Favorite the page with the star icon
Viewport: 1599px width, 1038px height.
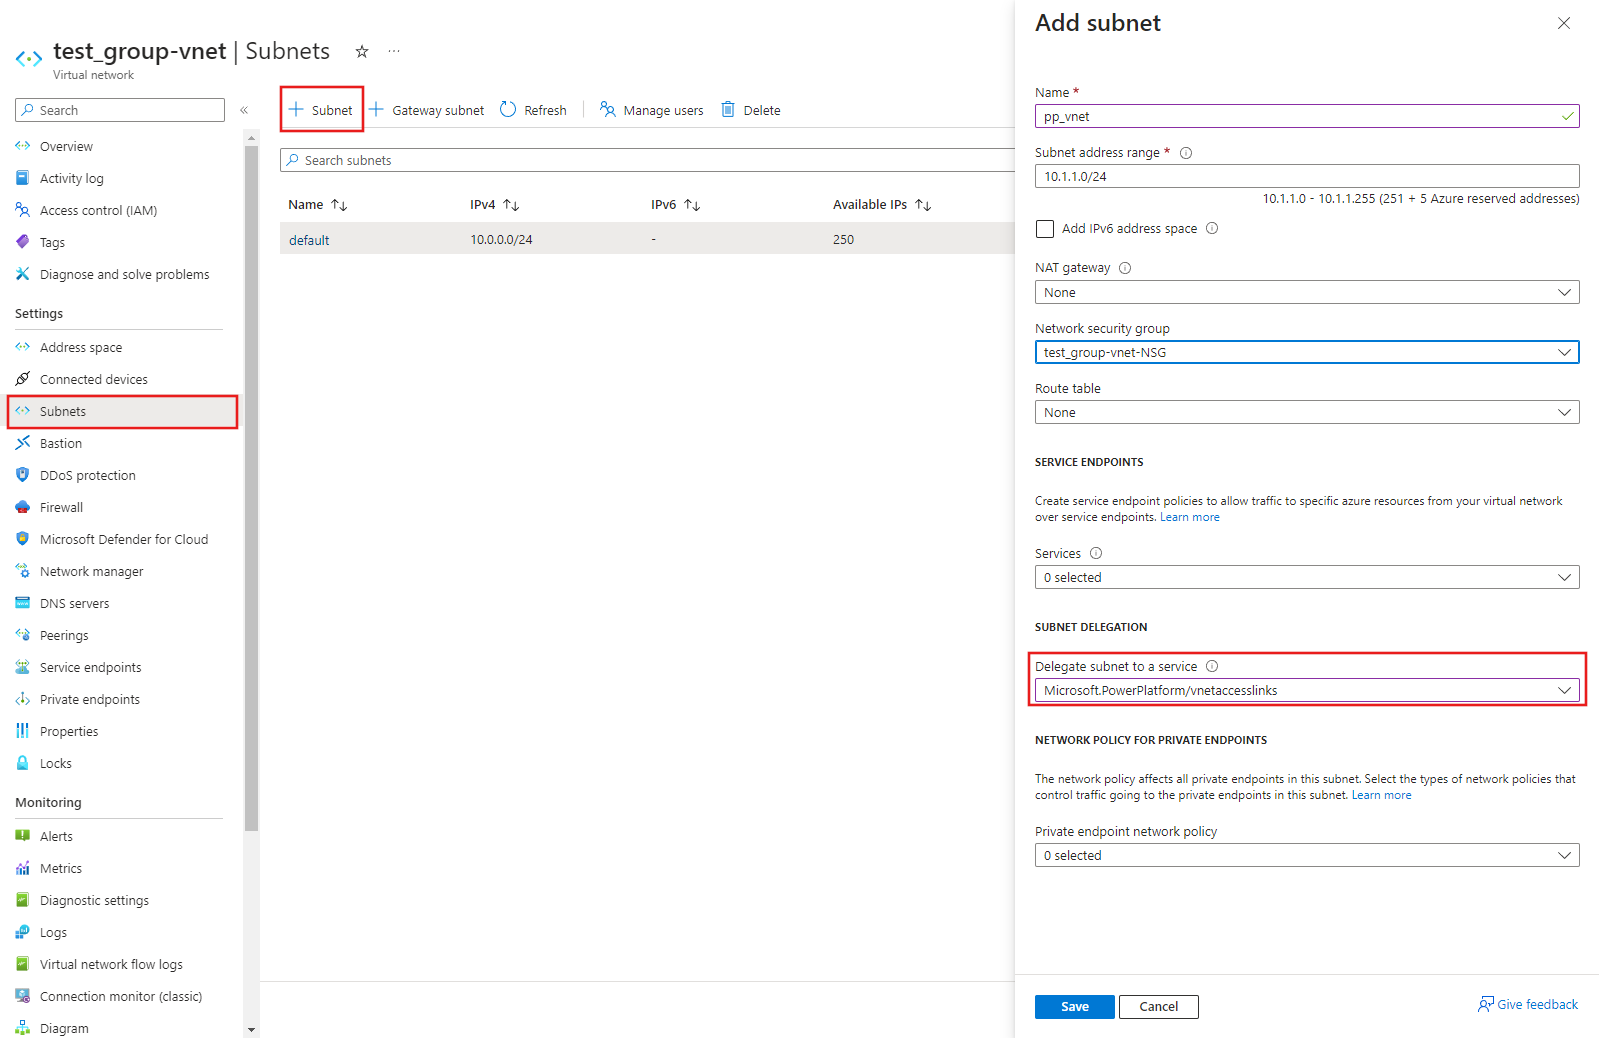(362, 51)
